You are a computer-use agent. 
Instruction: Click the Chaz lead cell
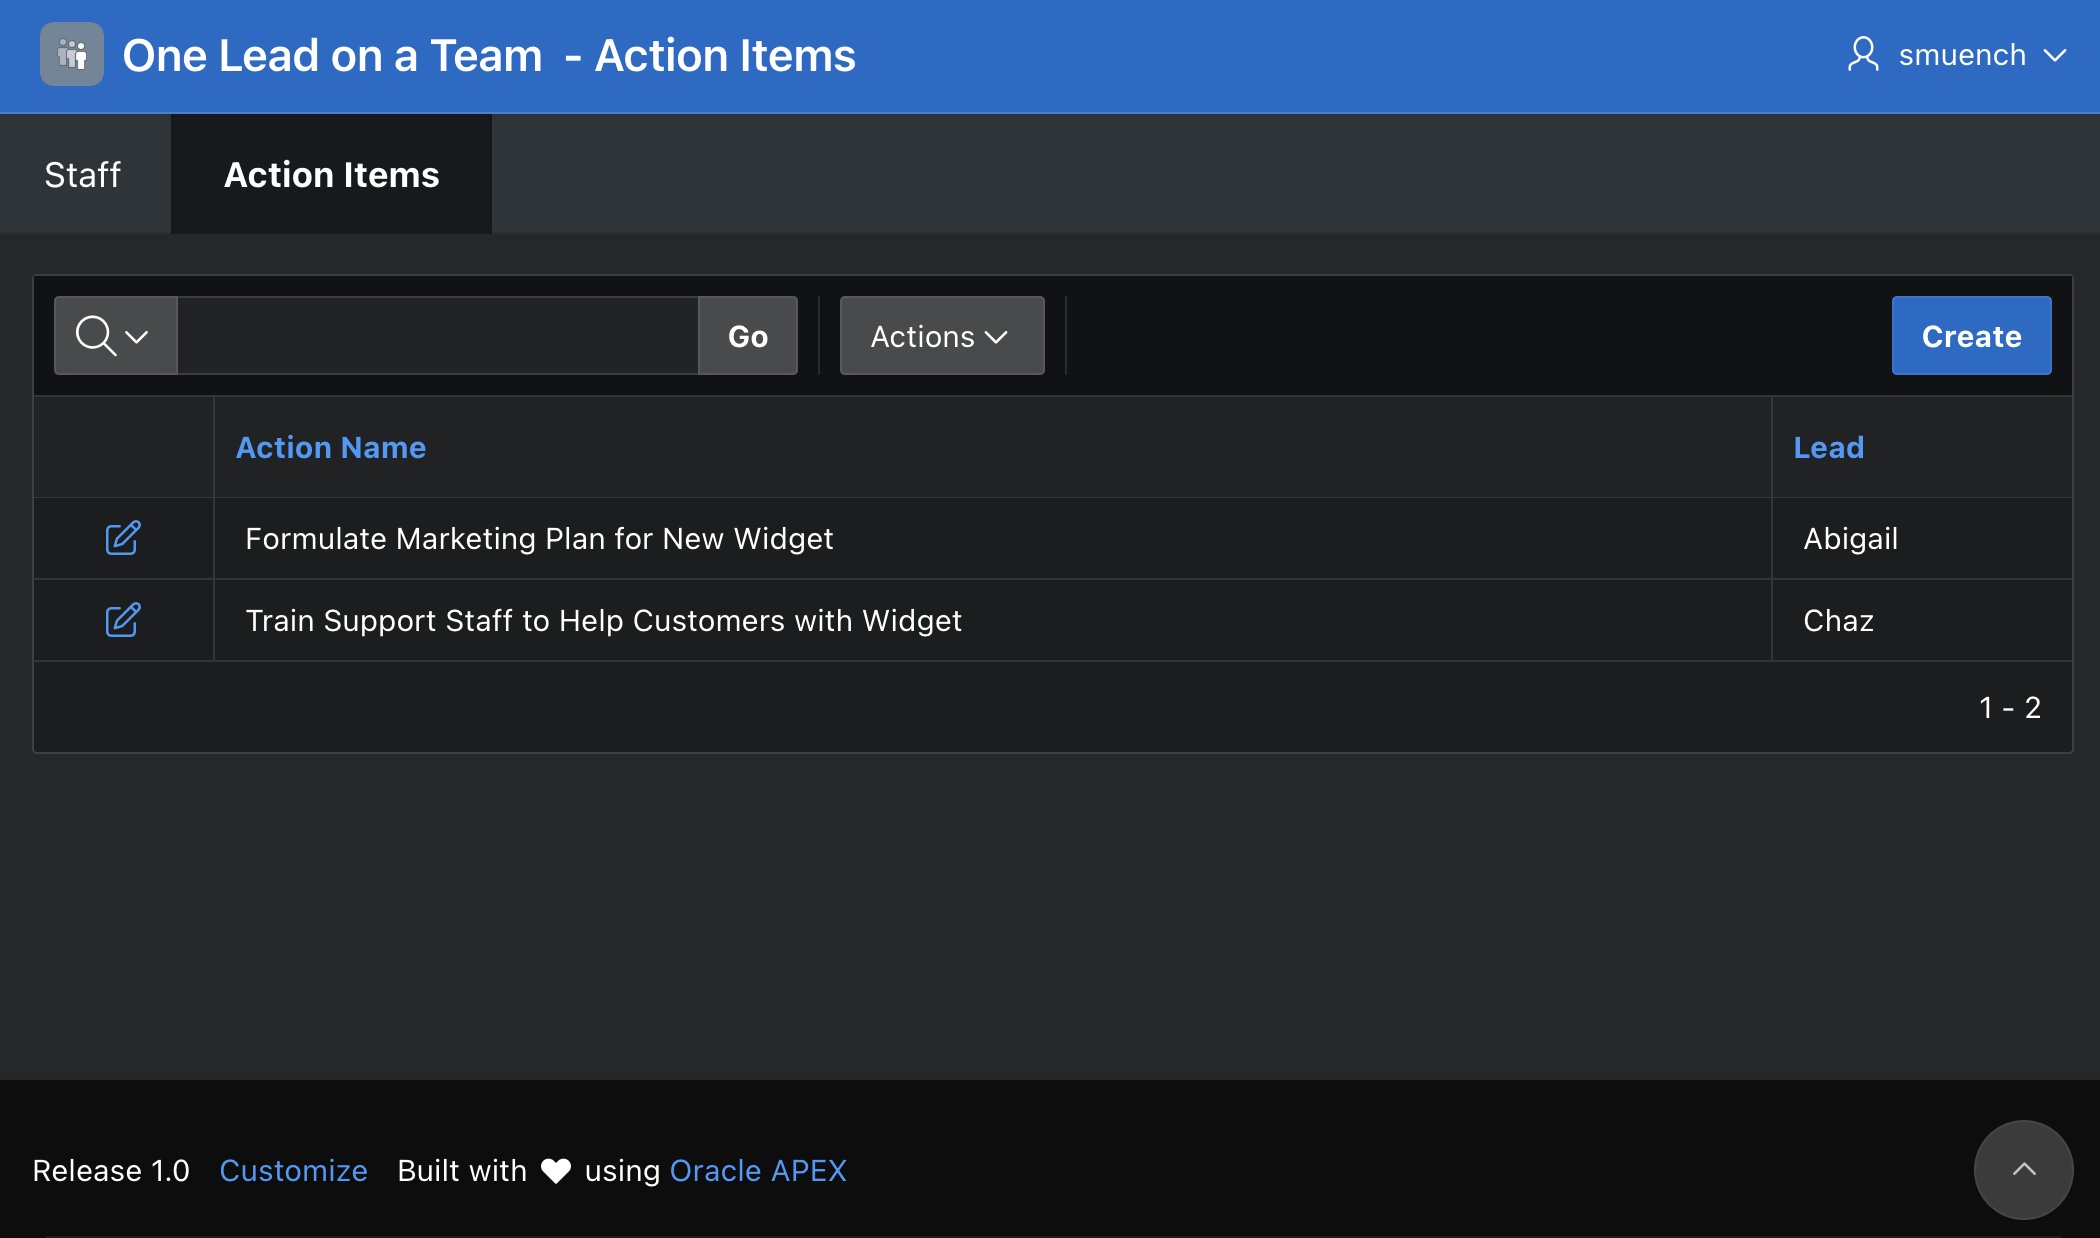point(1838,621)
